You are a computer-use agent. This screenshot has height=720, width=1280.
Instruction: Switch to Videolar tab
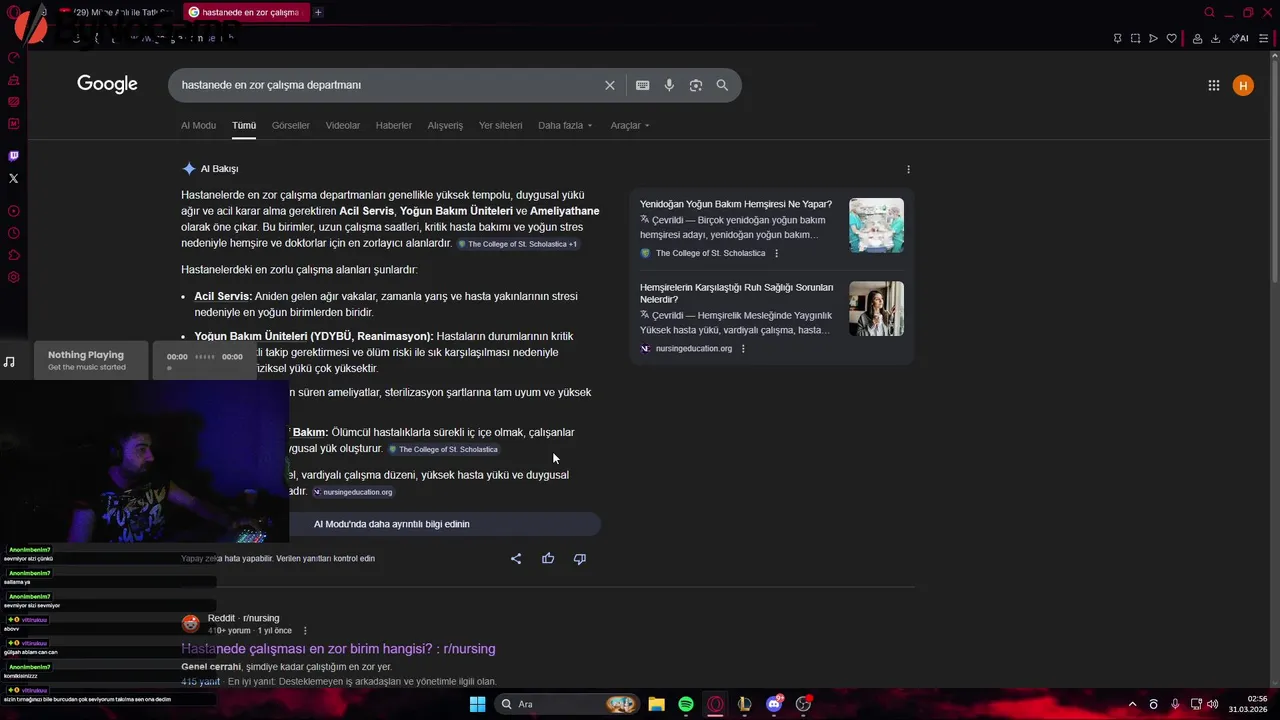tap(343, 125)
